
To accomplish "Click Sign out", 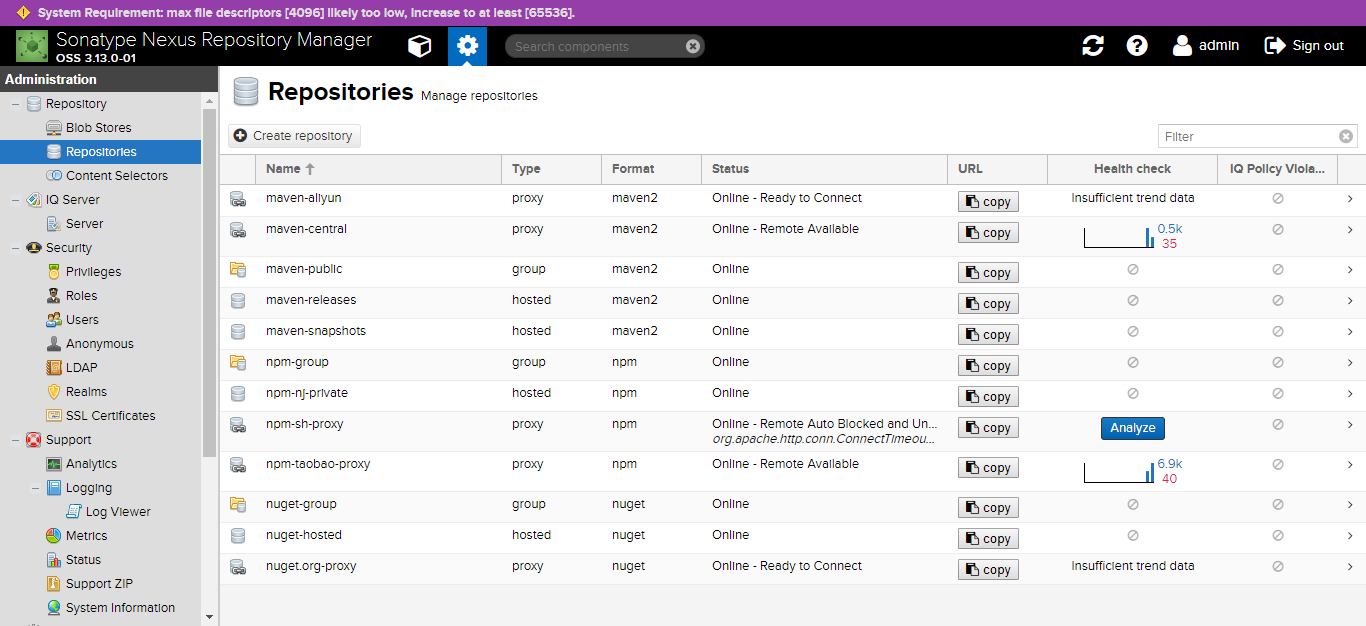I will pos(1305,46).
